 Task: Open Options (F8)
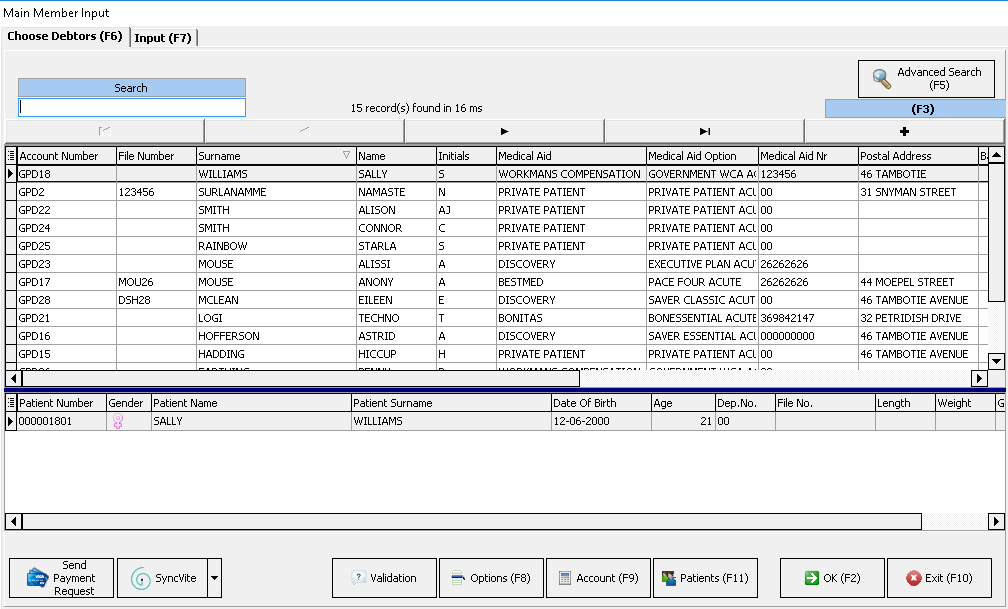[x=491, y=578]
